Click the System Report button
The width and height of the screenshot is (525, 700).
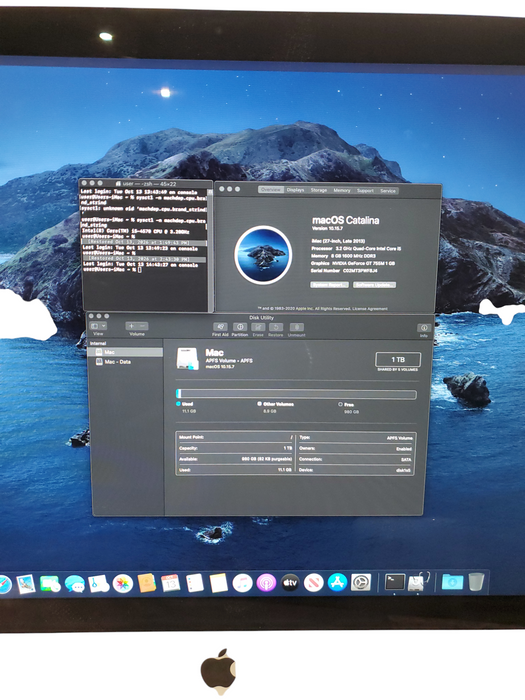(x=329, y=285)
